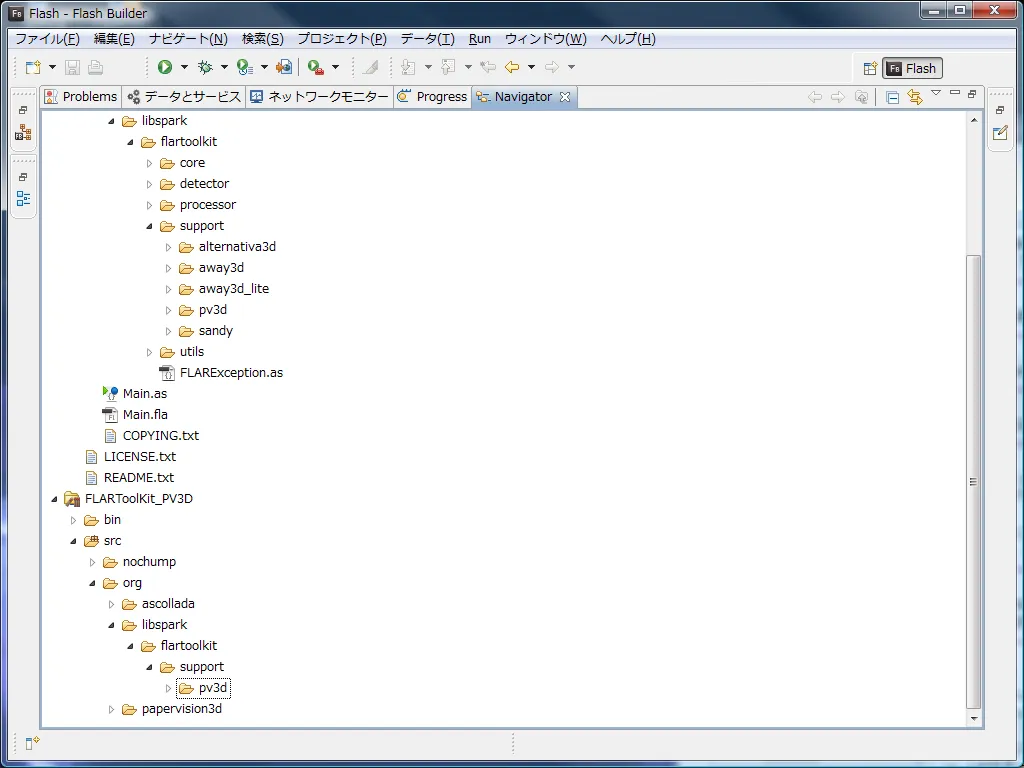1024x768 pixels.
Task: Collapse All in Navigator toolbar
Action: (x=892, y=97)
